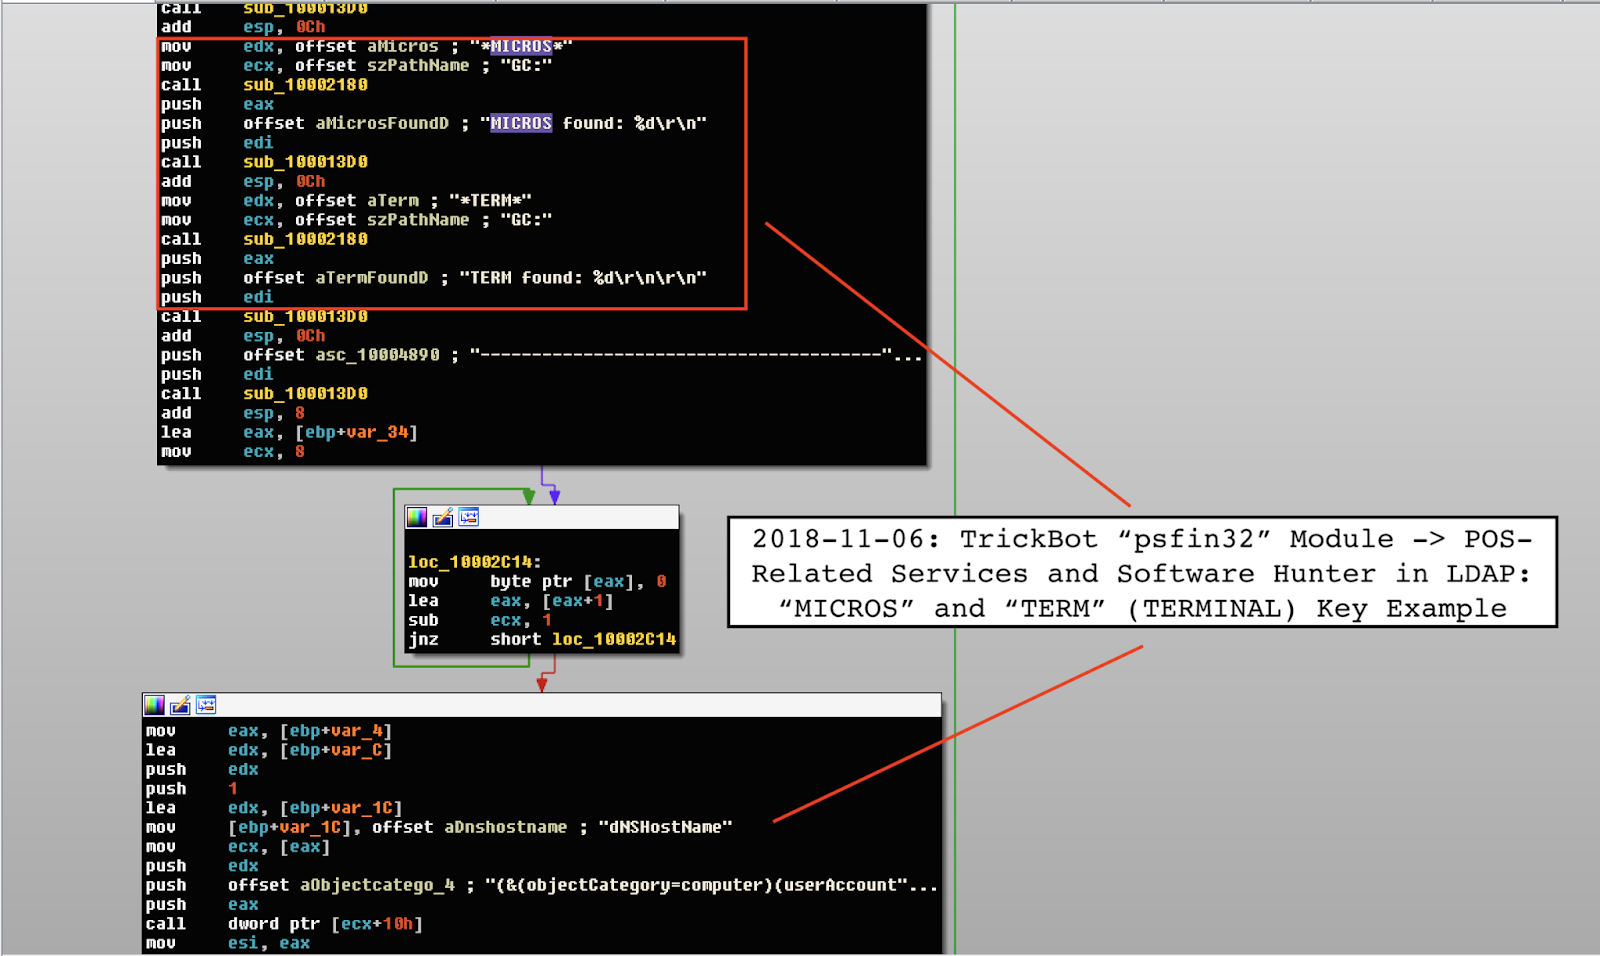
Task: Click the "(&(objectCategory=computer)" string comment
Action: pos(711,885)
